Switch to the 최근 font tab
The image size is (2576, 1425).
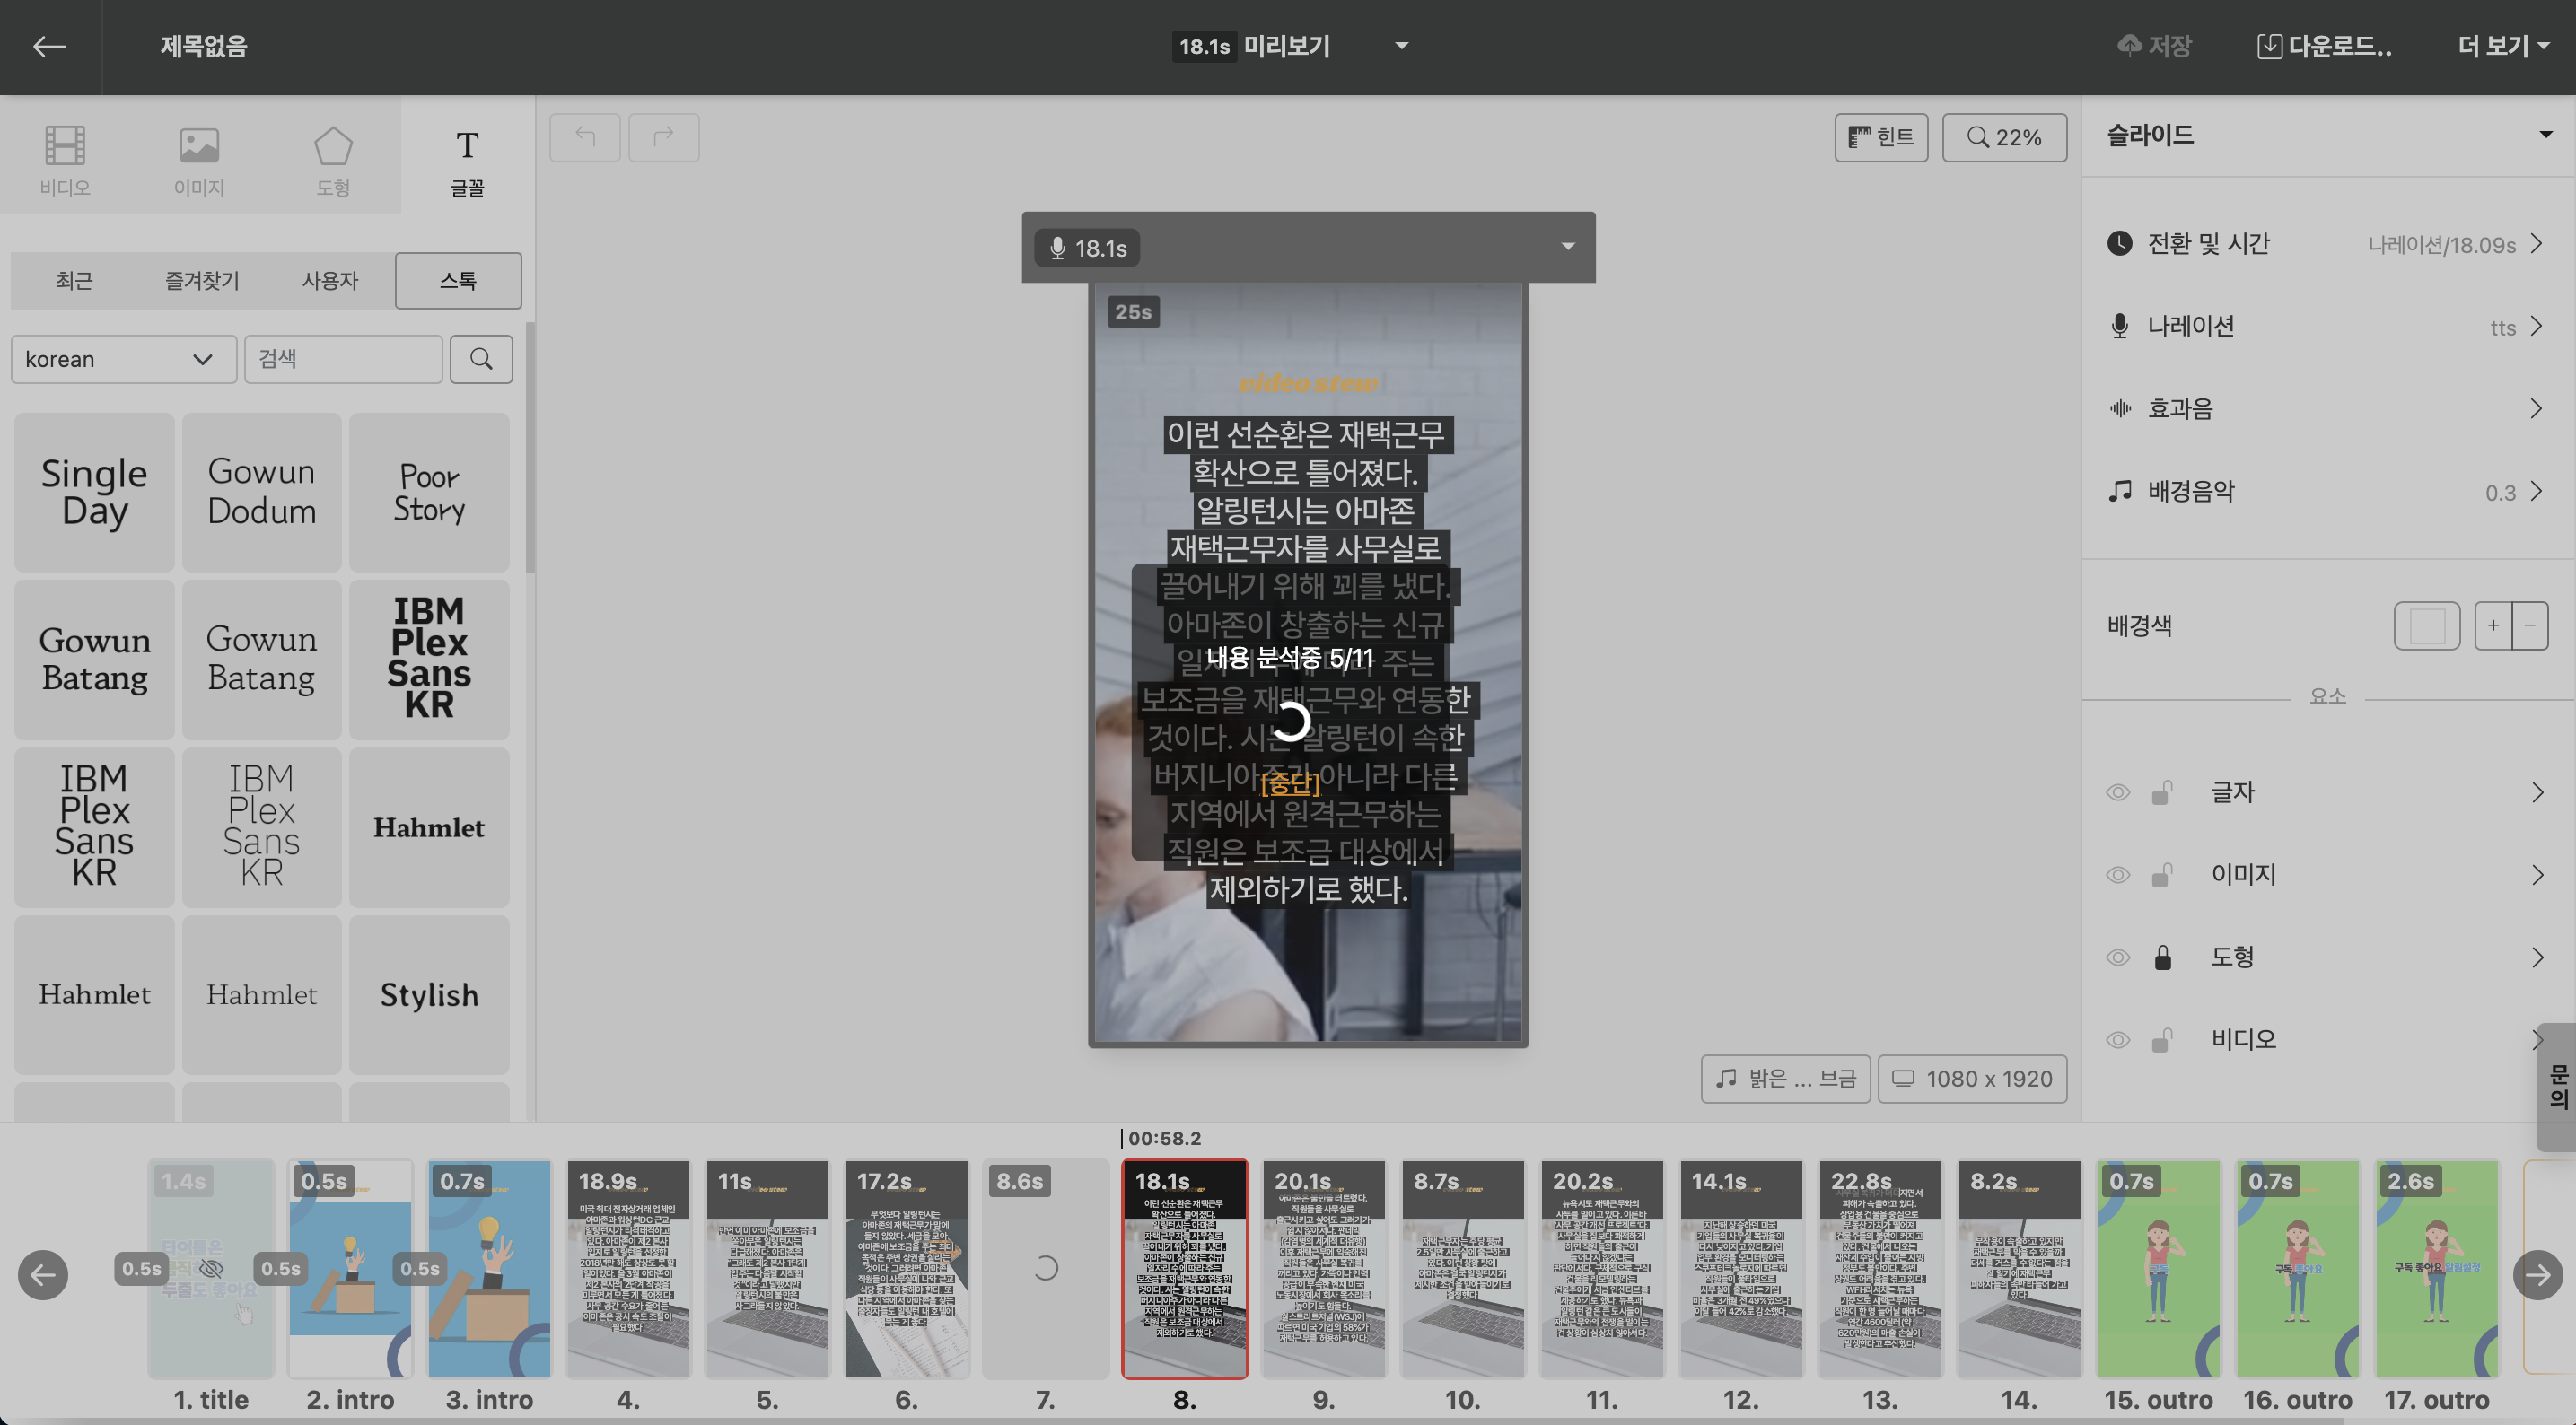click(74, 281)
